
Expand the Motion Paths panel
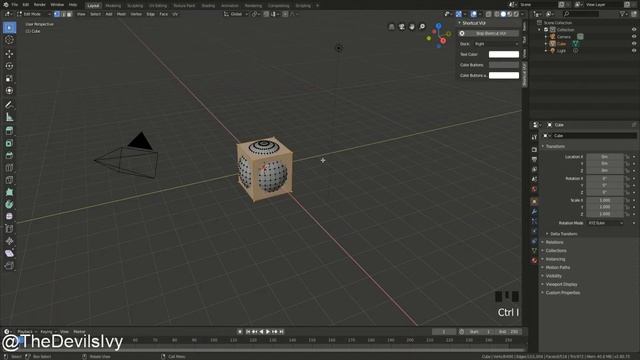pos(558,267)
